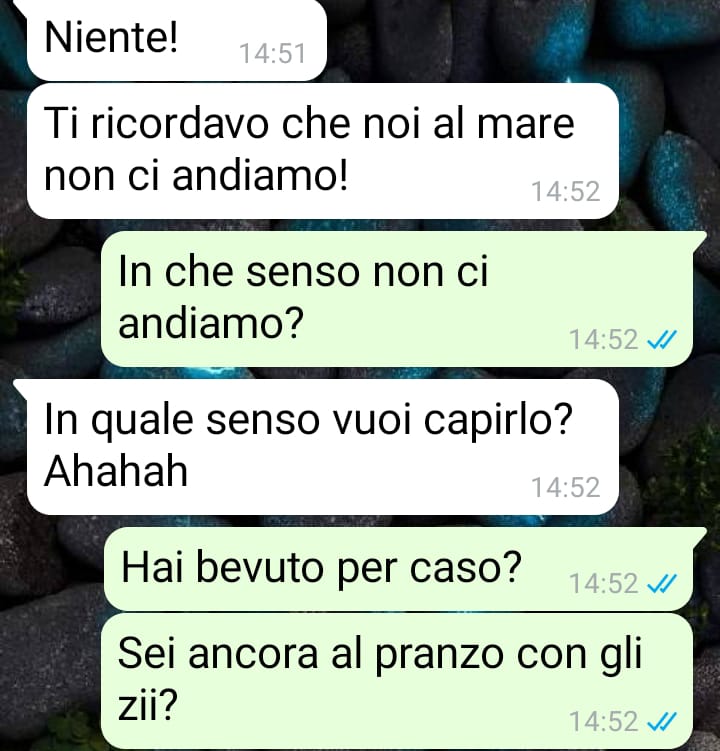Tap the 14:52 timestamp on "non ci andiamo!" message

coord(566,192)
